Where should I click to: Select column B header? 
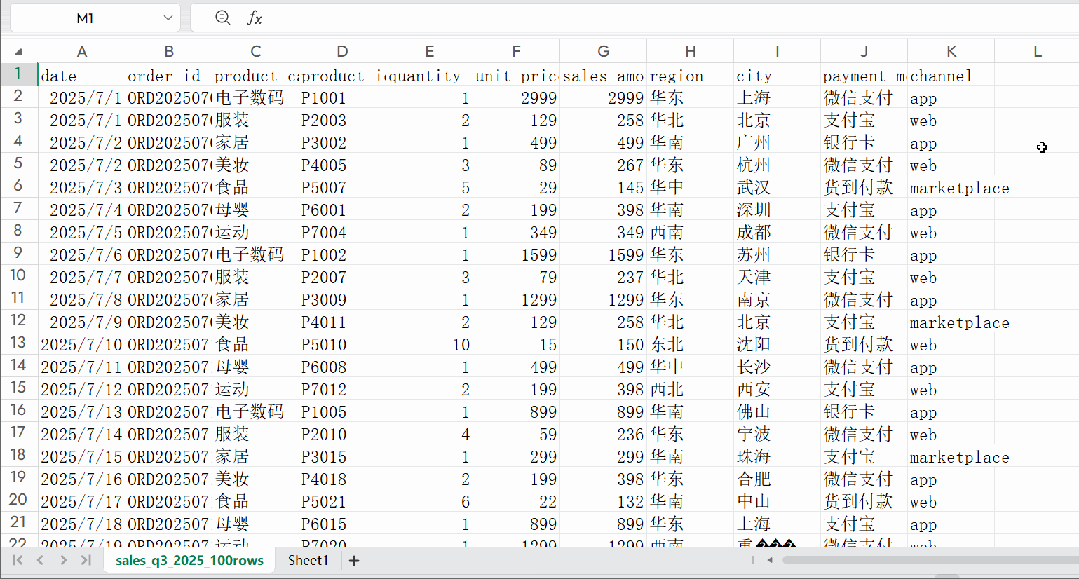(x=169, y=52)
